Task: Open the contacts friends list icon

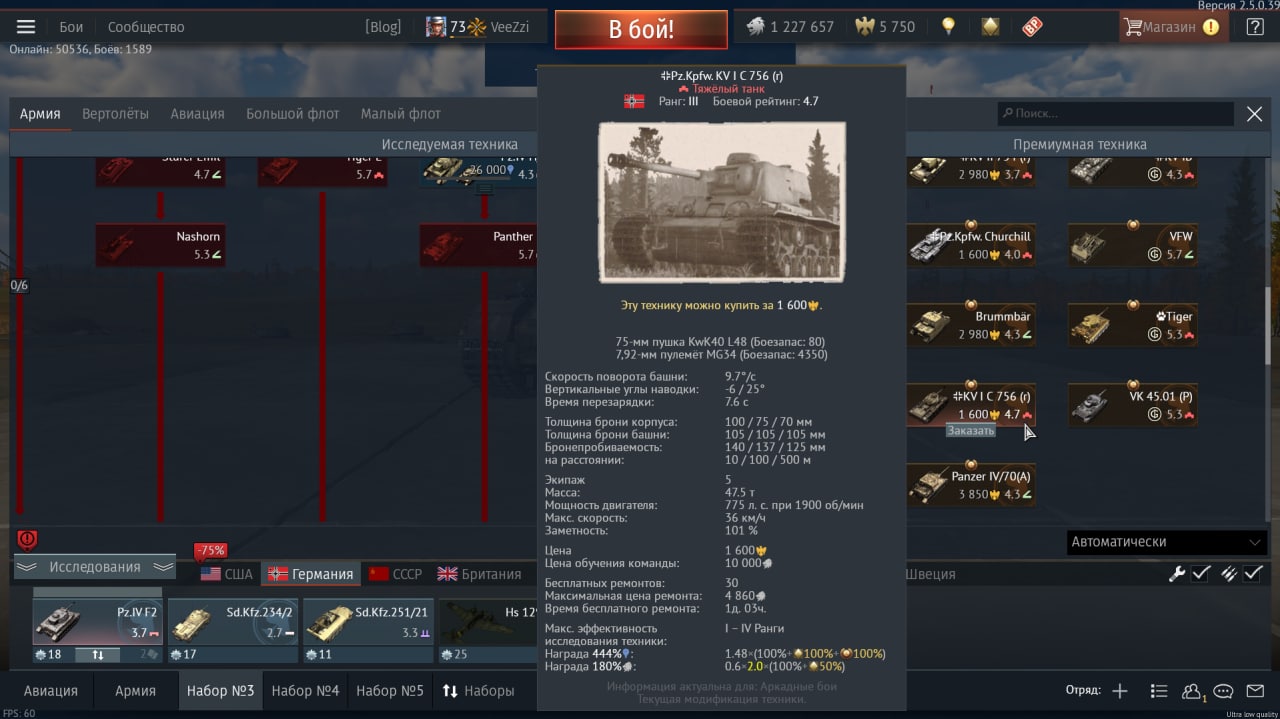Action: (1191, 691)
